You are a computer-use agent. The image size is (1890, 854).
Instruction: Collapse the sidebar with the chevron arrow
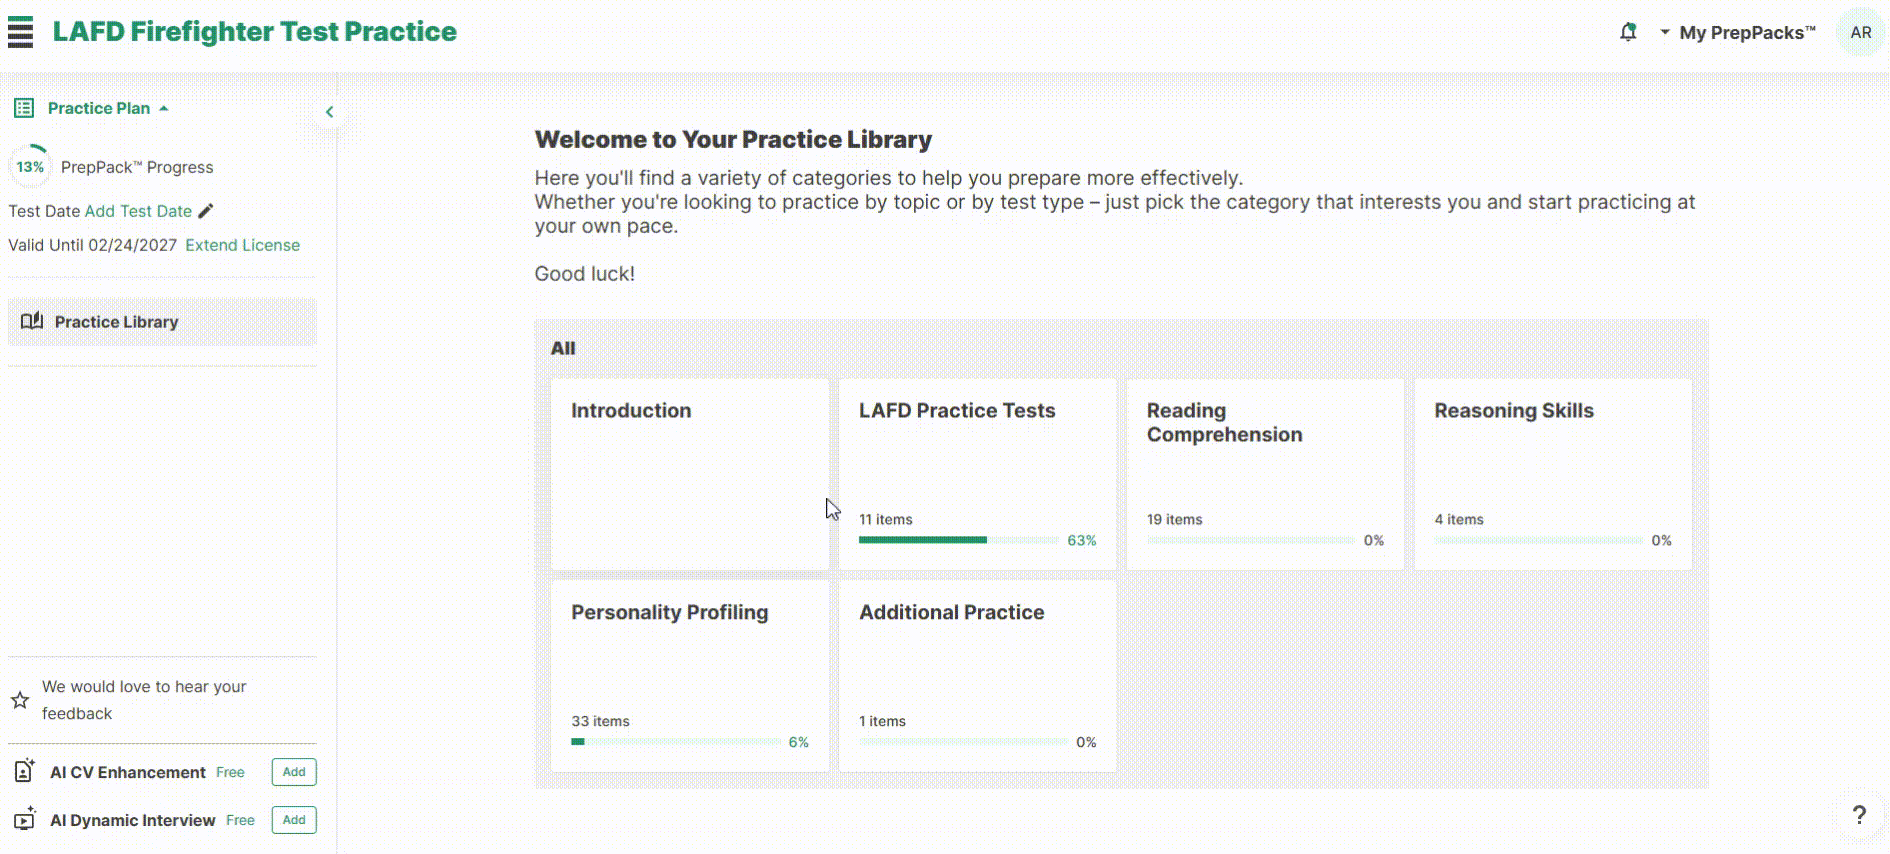pos(329,112)
